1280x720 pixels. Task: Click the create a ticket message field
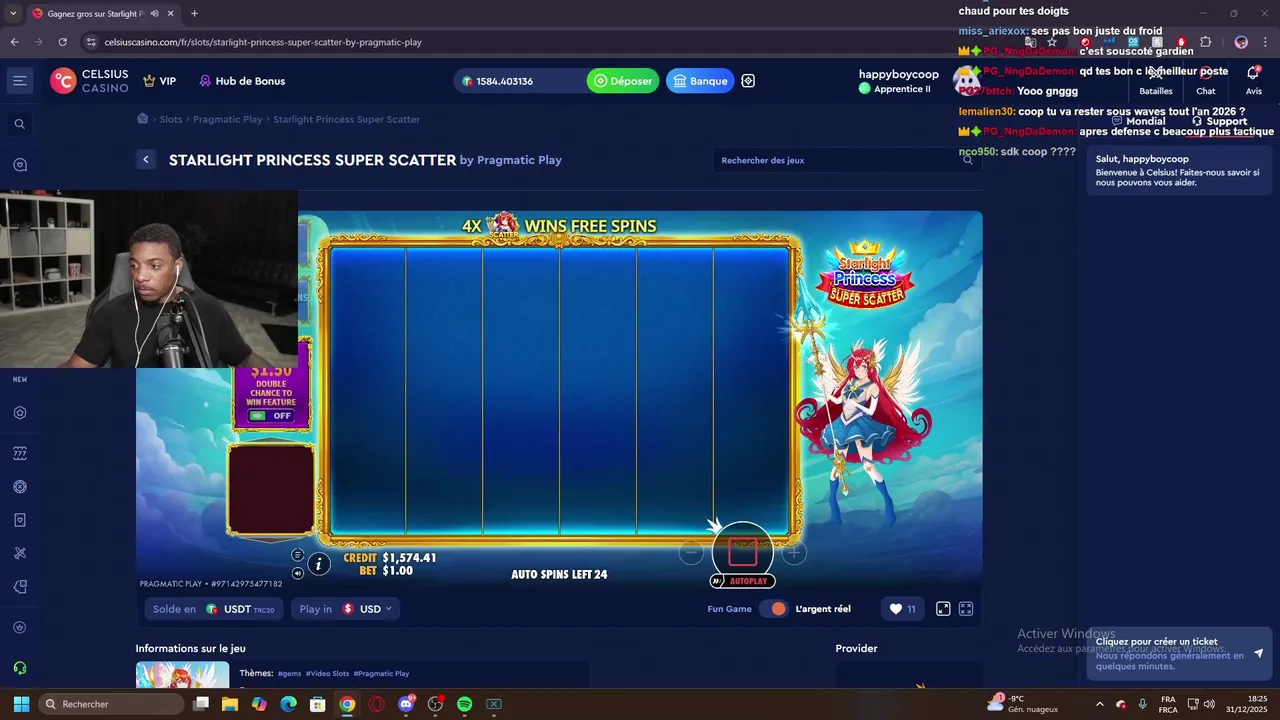point(1168,654)
